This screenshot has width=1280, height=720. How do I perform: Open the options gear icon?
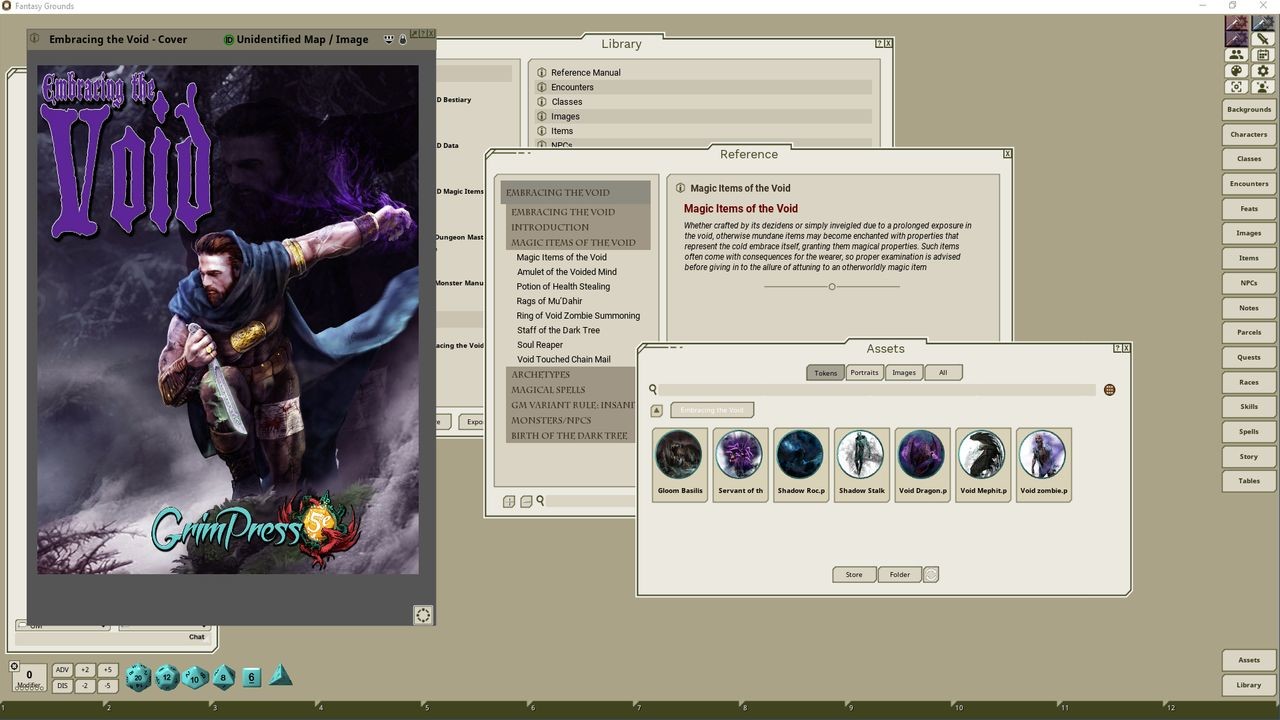pos(1263,71)
